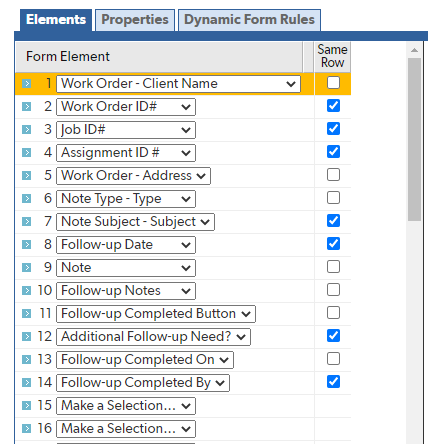Open the Dynamic Form Rules tab
This screenshot has width=428, height=444.
click(x=249, y=20)
